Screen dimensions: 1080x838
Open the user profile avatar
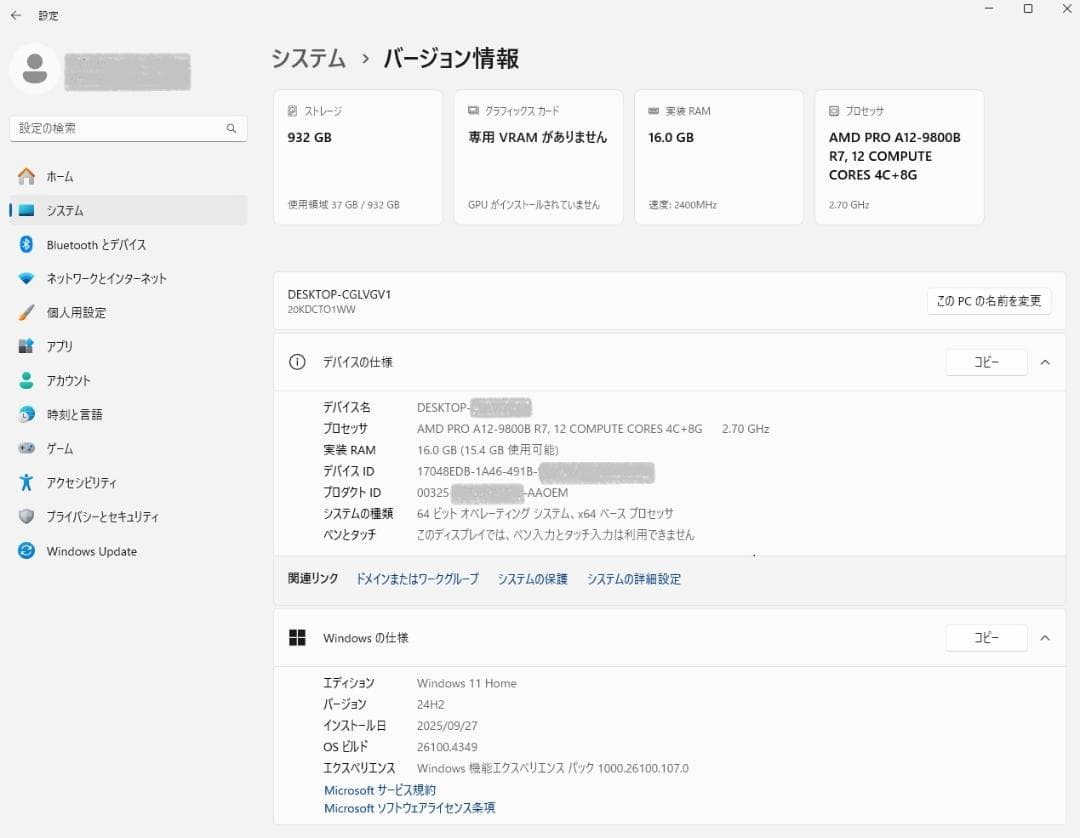[x=34, y=69]
